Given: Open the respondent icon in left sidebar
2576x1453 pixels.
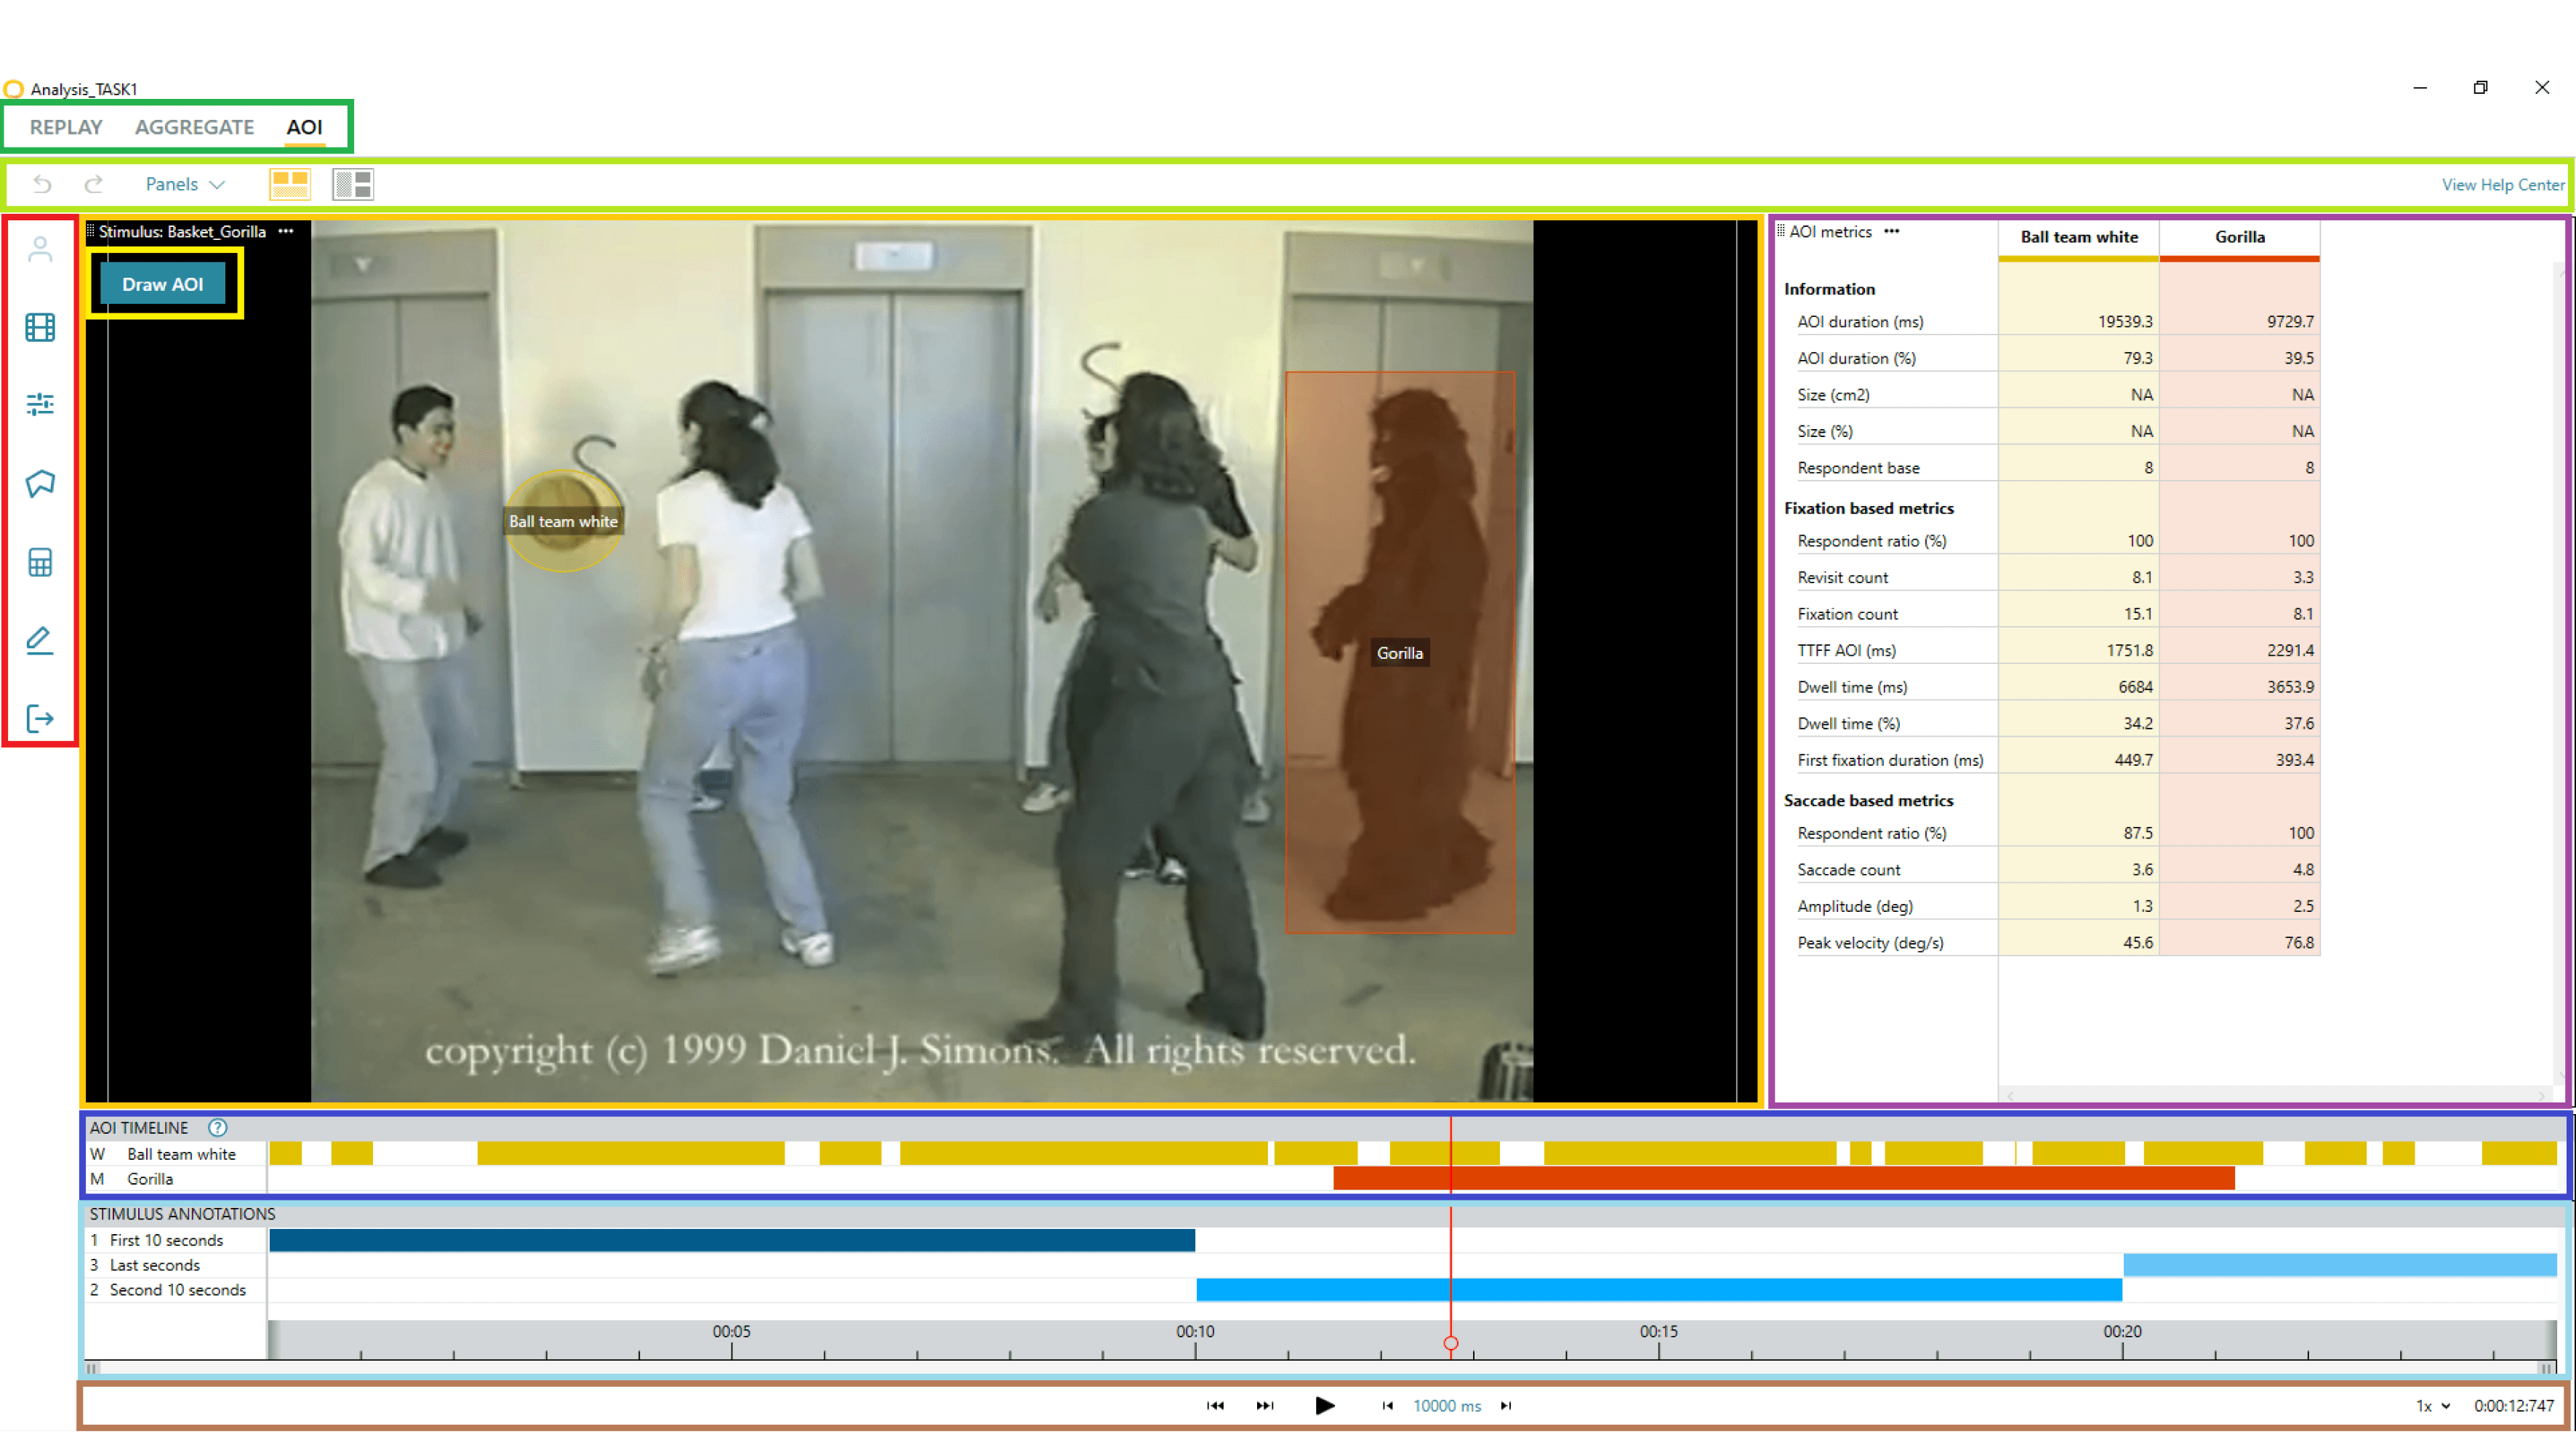Looking at the screenshot, I should (40, 249).
